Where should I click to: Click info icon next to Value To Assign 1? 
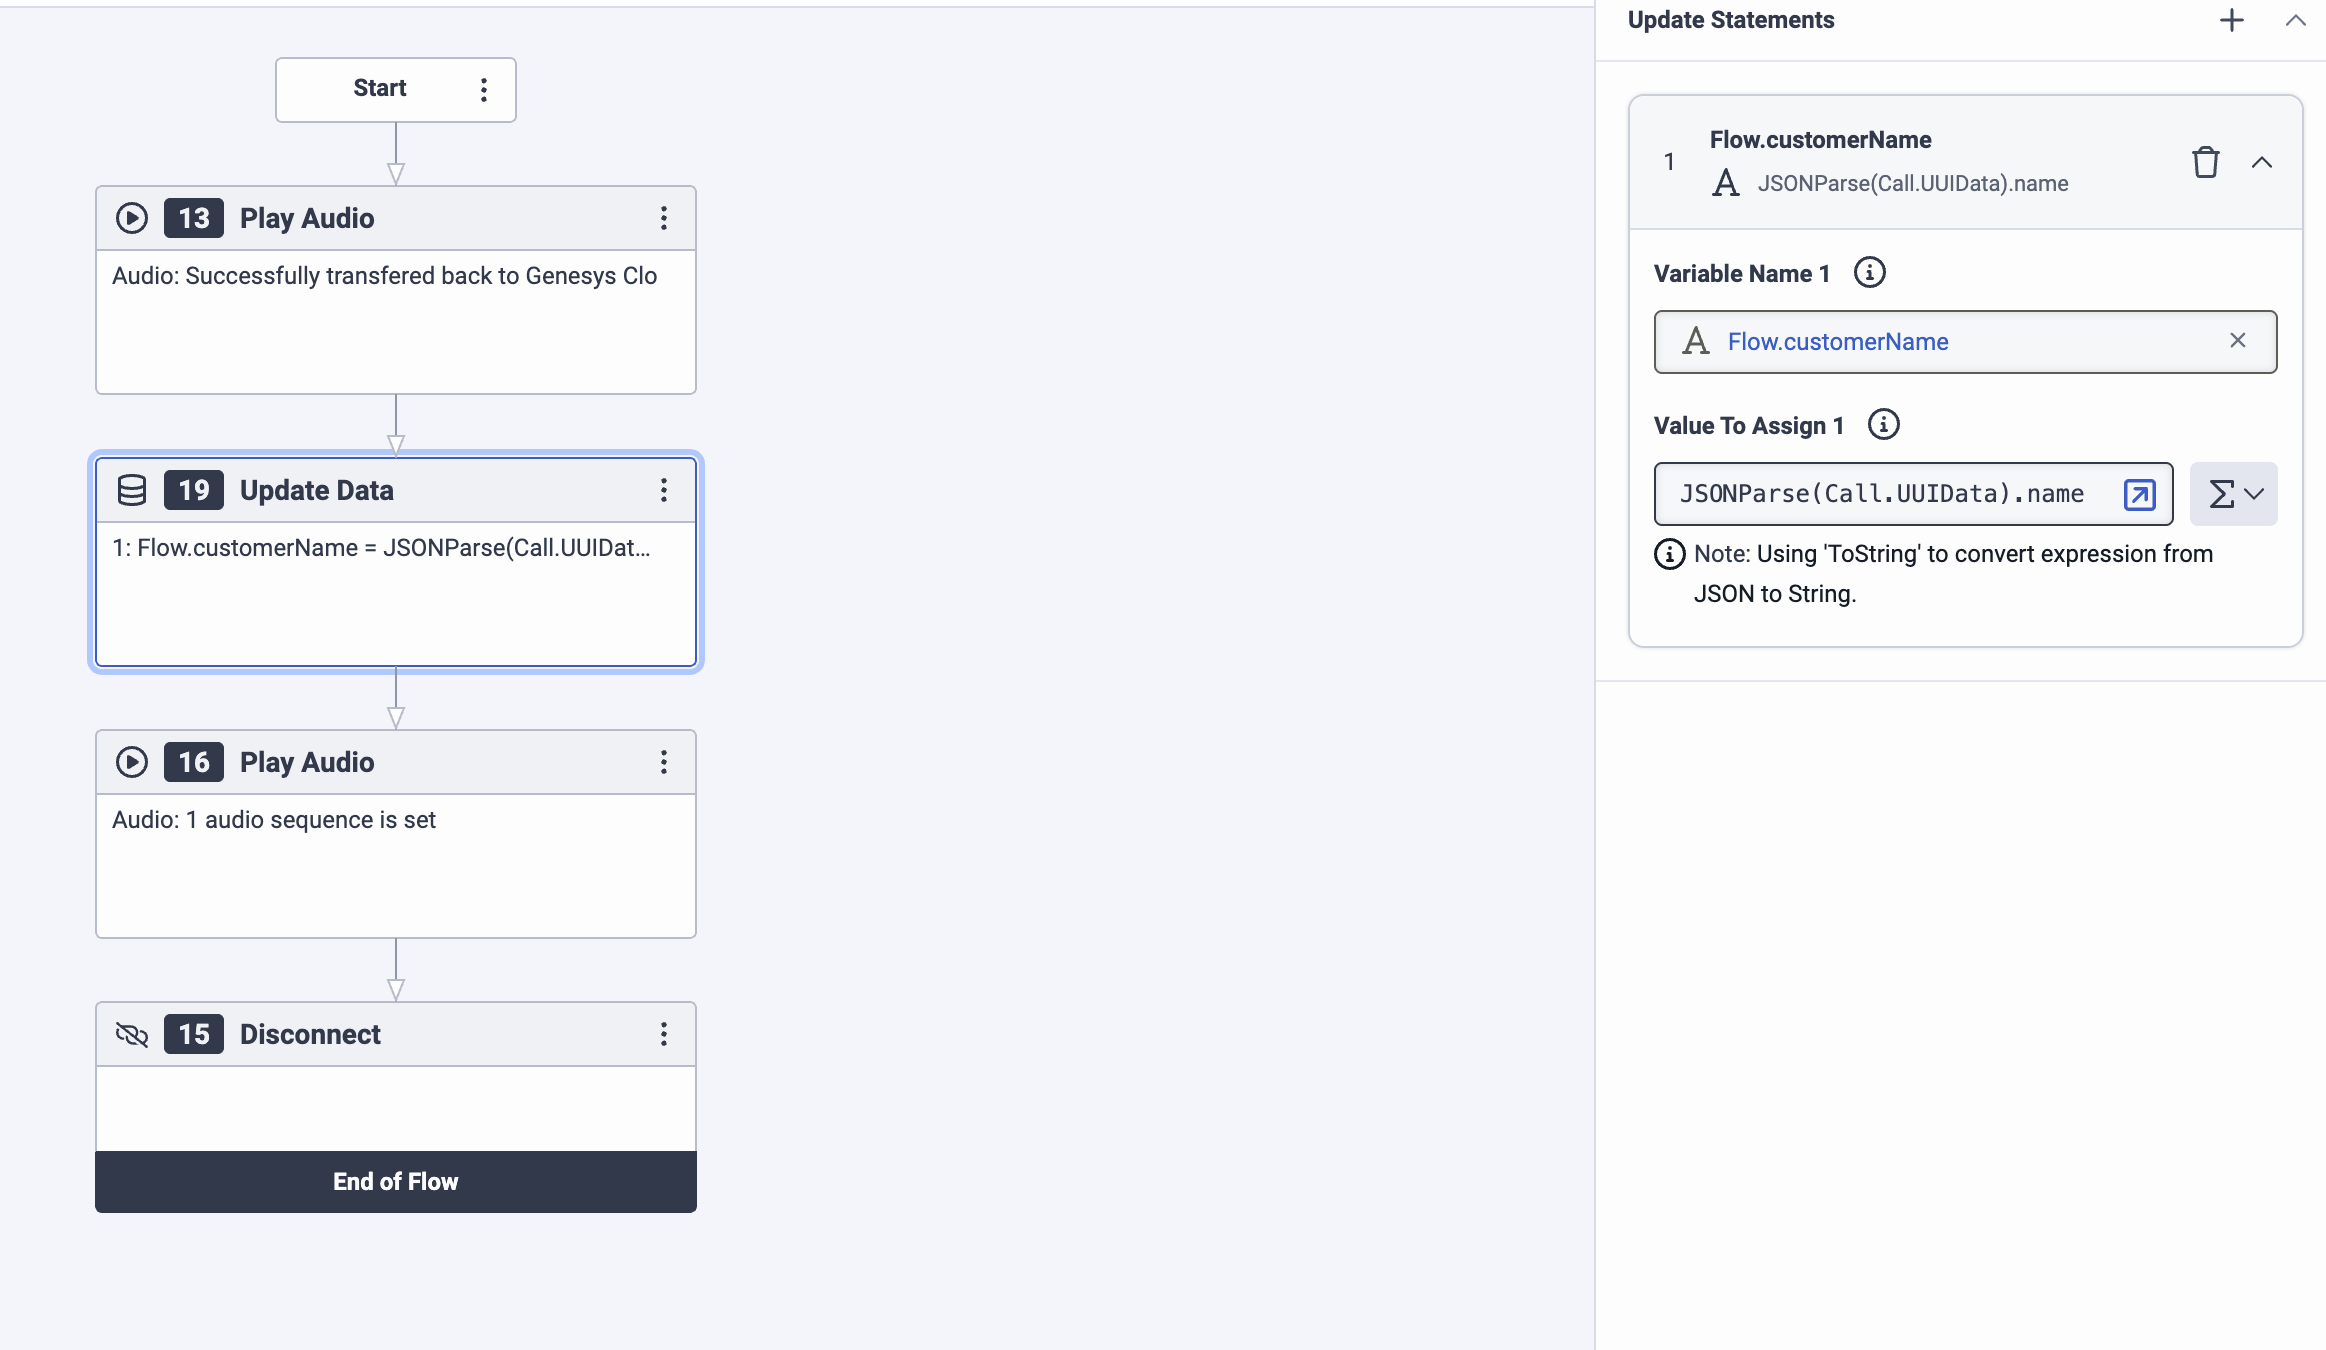(x=1883, y=425)
